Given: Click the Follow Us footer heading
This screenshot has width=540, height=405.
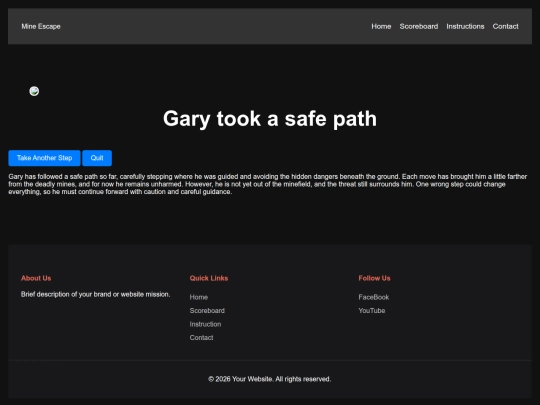Looking at the screenshot, I should pos(374,278).
